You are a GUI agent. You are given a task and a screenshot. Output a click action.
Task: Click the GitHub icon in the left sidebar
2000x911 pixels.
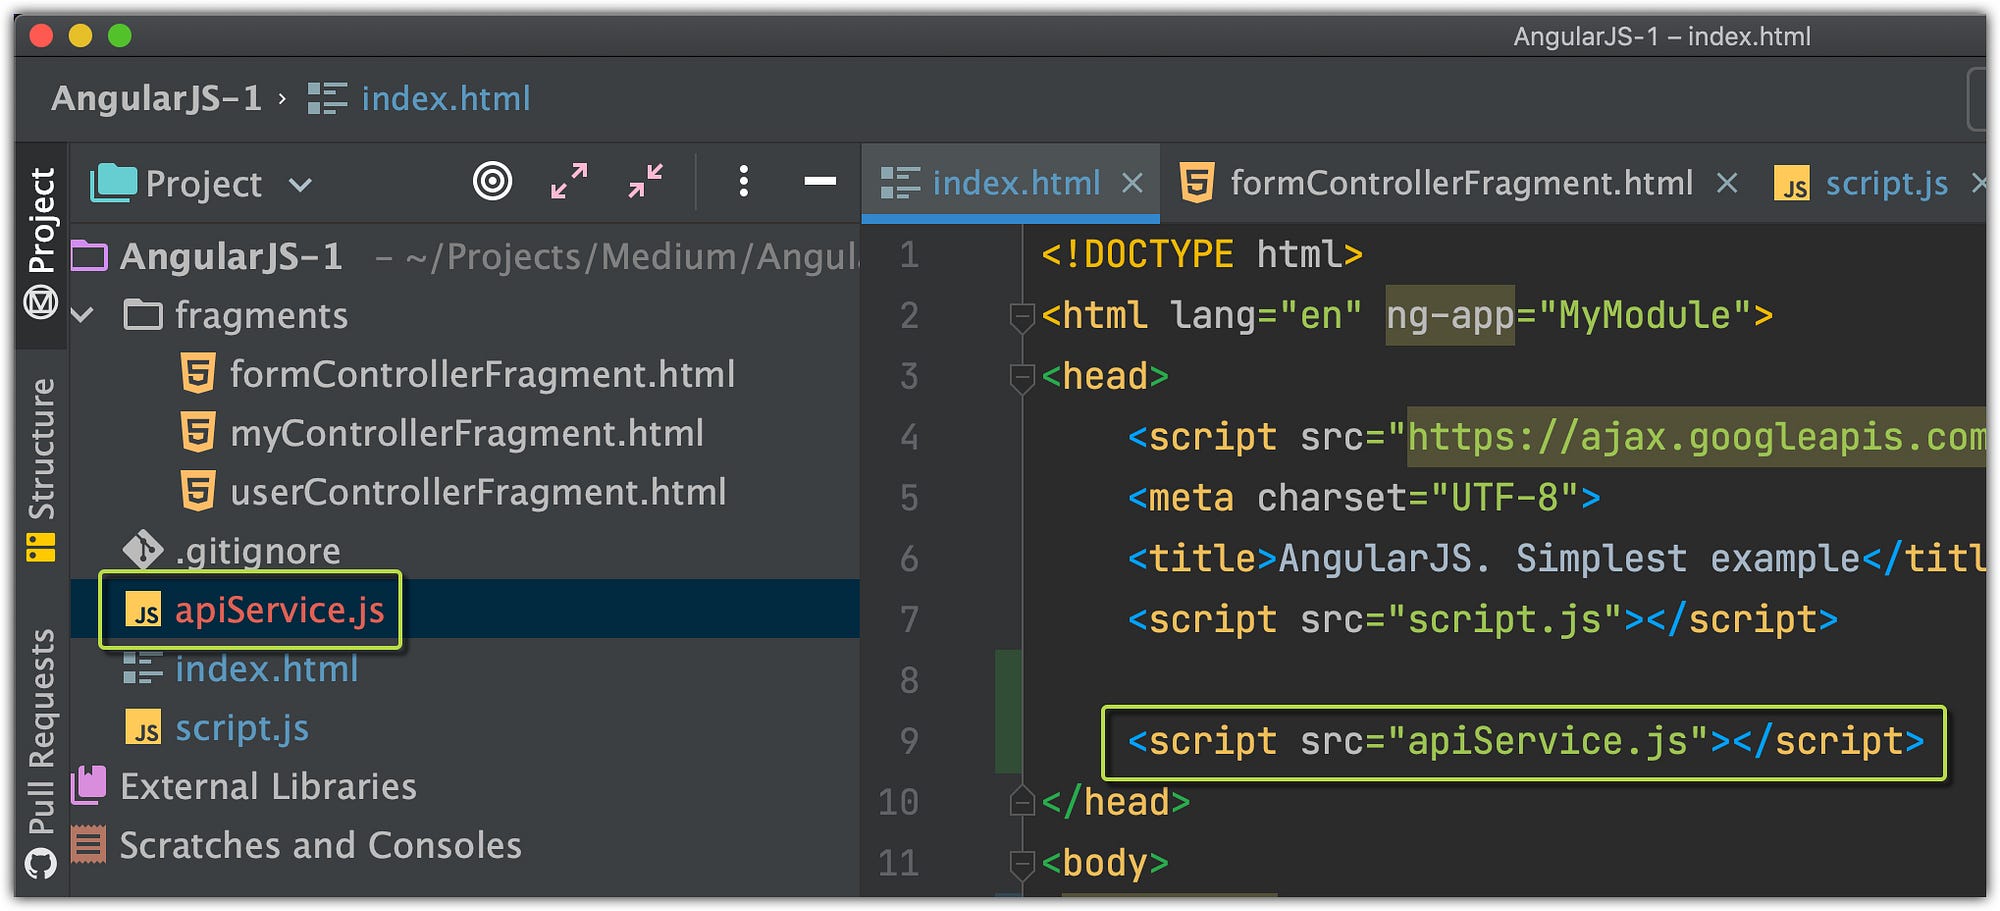click(41, 863)
